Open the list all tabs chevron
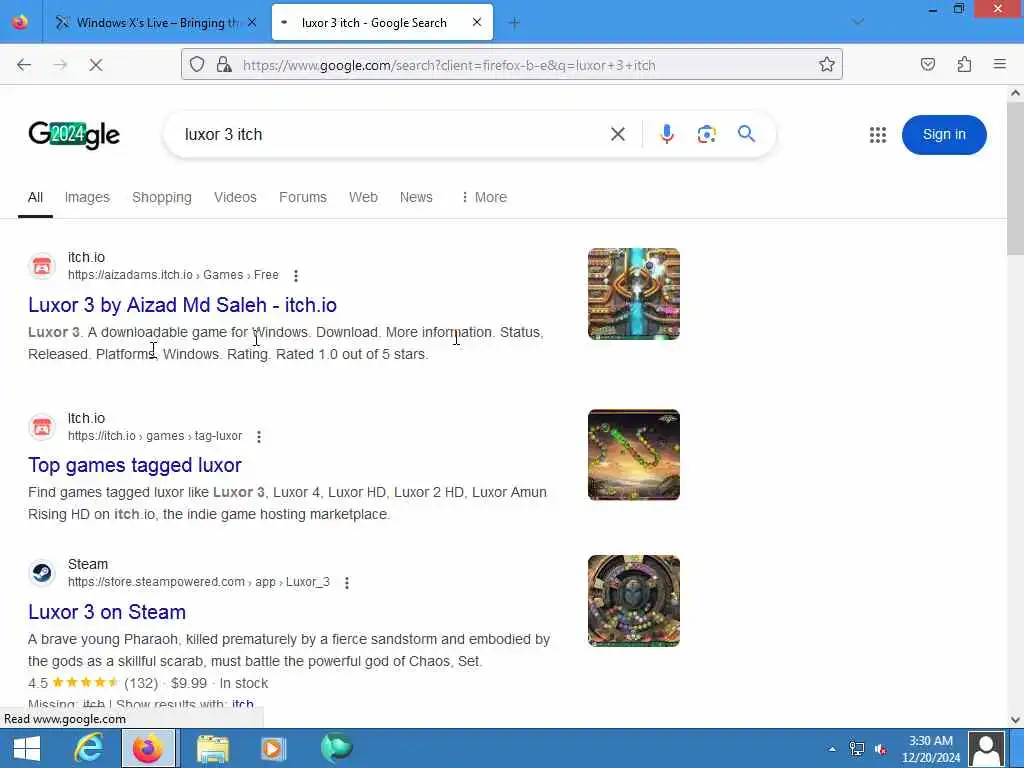 click(x=858, y=23)
